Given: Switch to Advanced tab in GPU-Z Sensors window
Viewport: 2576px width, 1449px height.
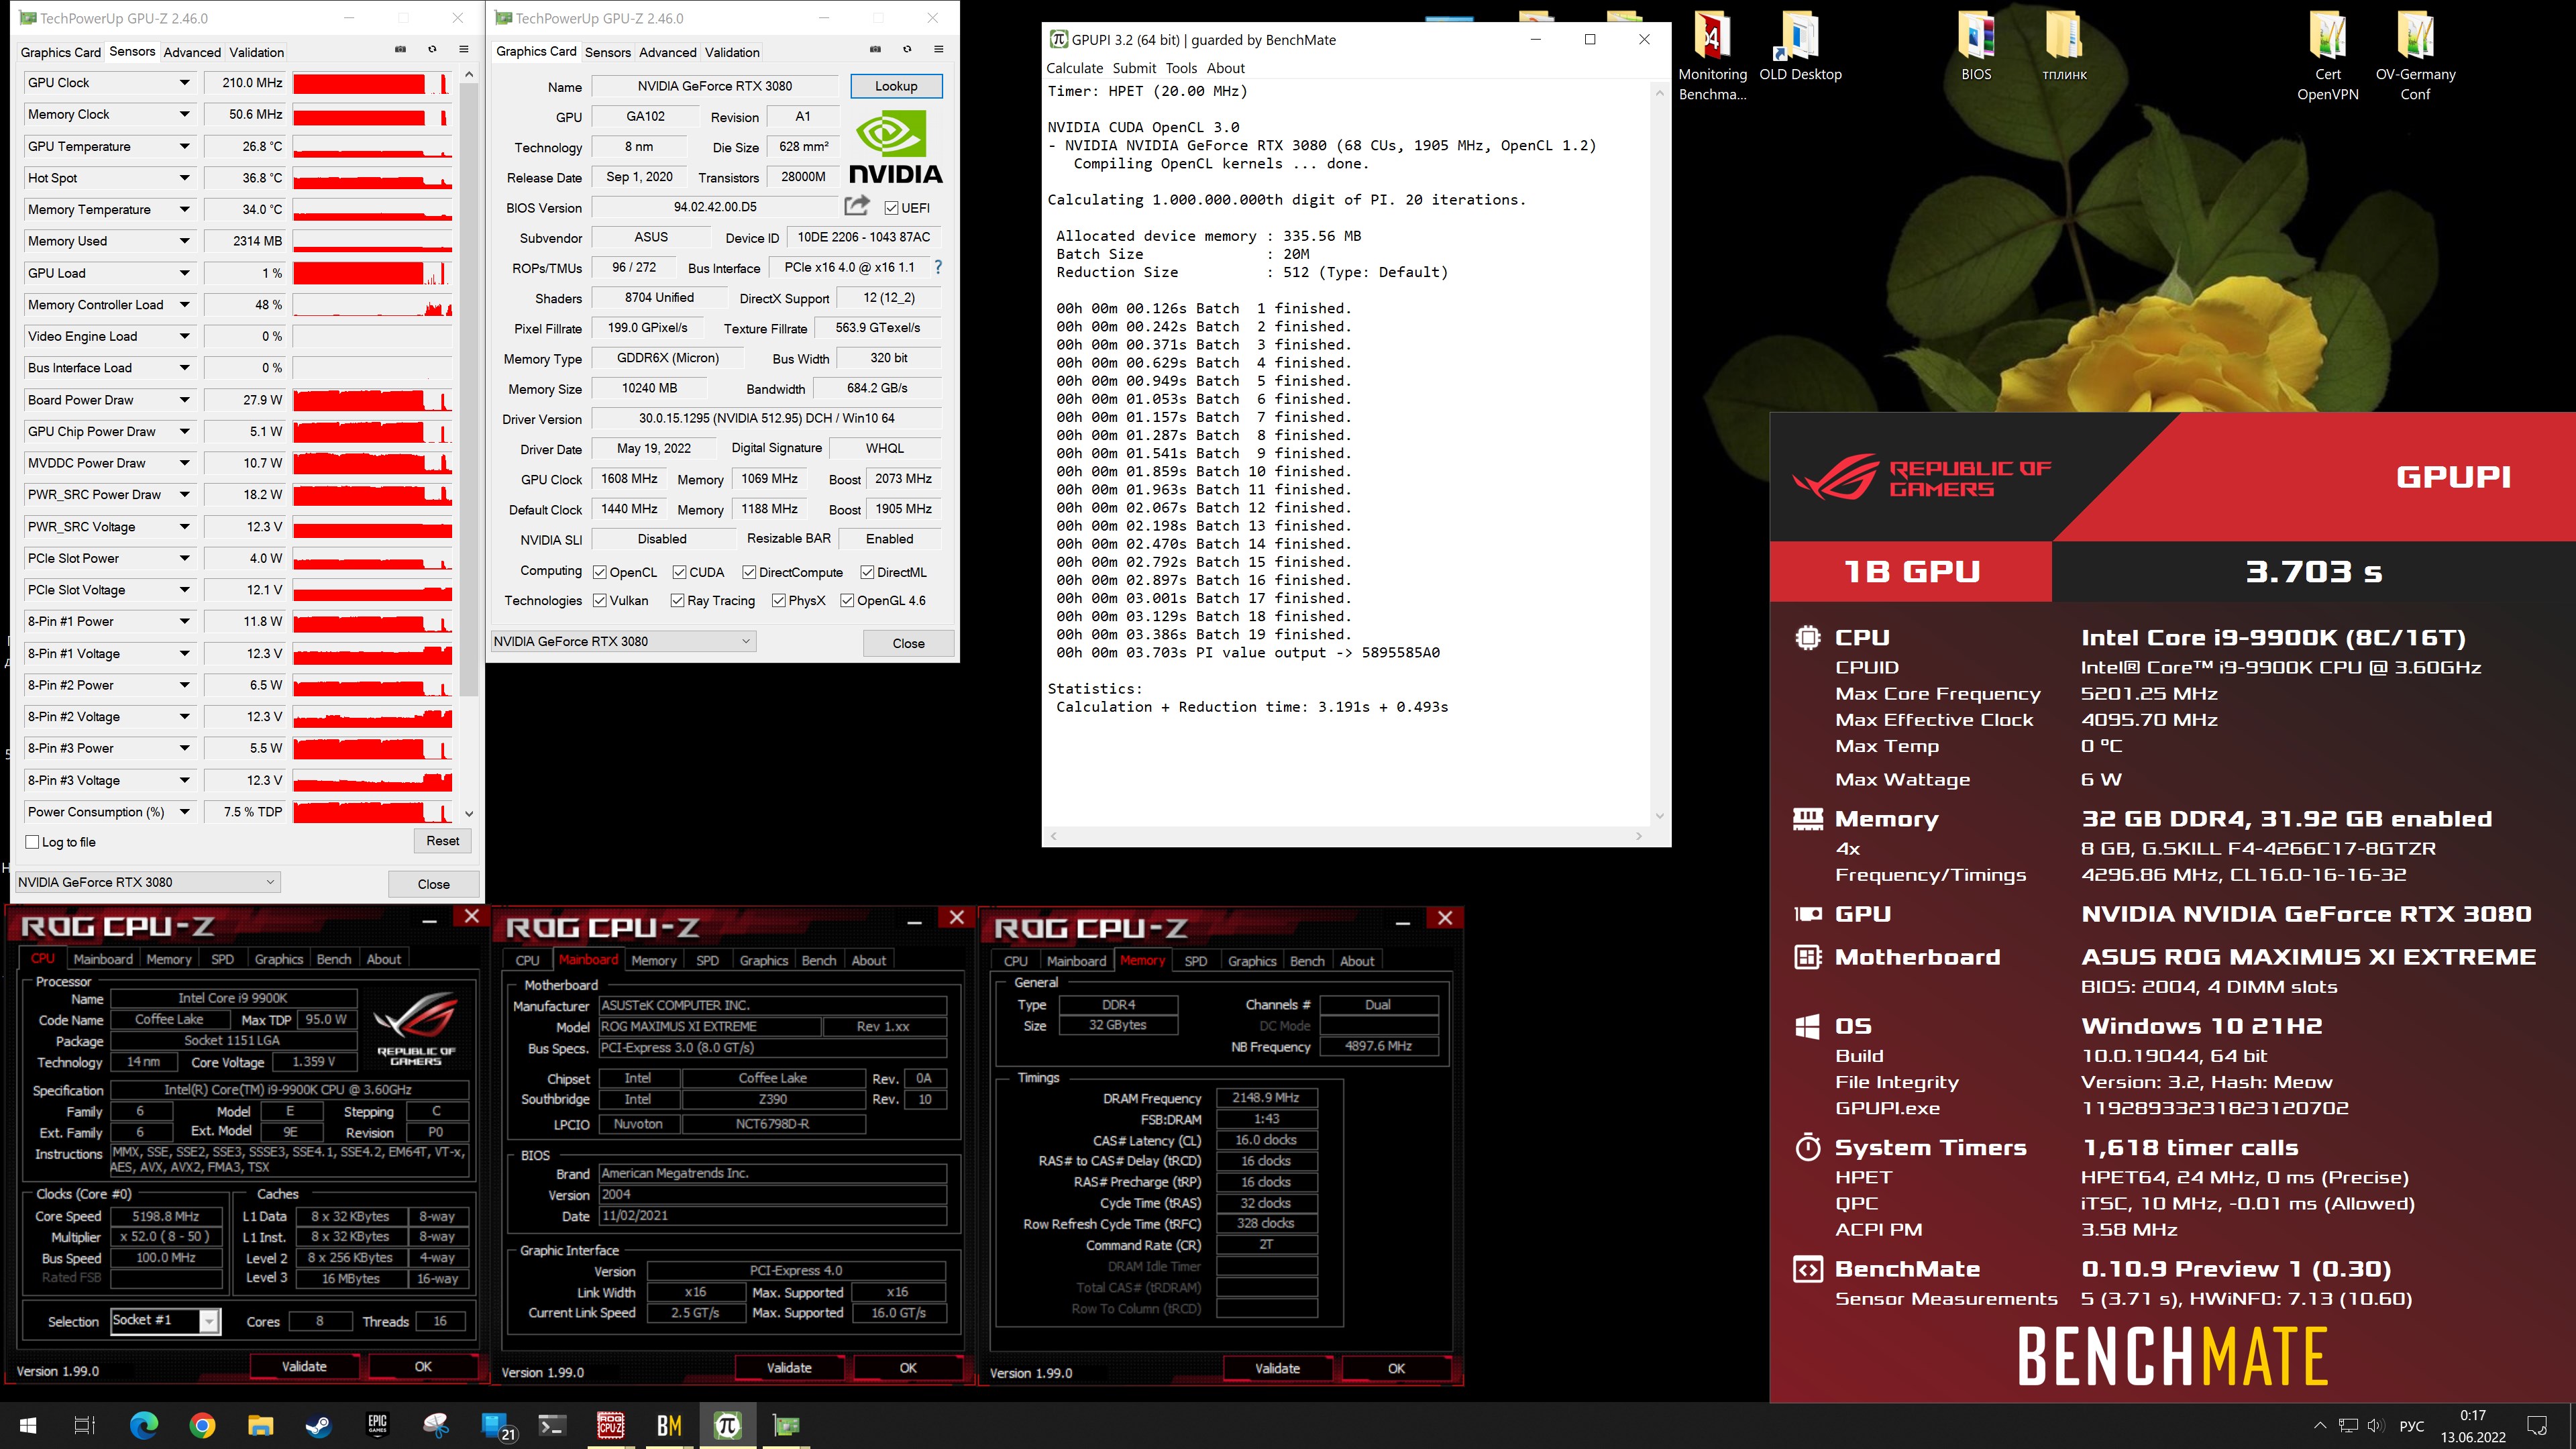Looking at the screenshot, I should [x=192, y=52].
